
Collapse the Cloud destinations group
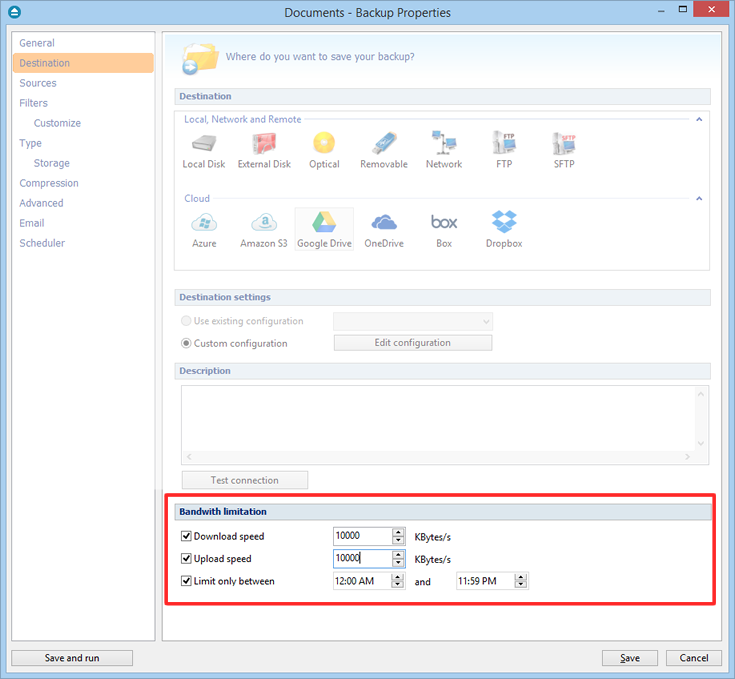(x=699, y=198)
